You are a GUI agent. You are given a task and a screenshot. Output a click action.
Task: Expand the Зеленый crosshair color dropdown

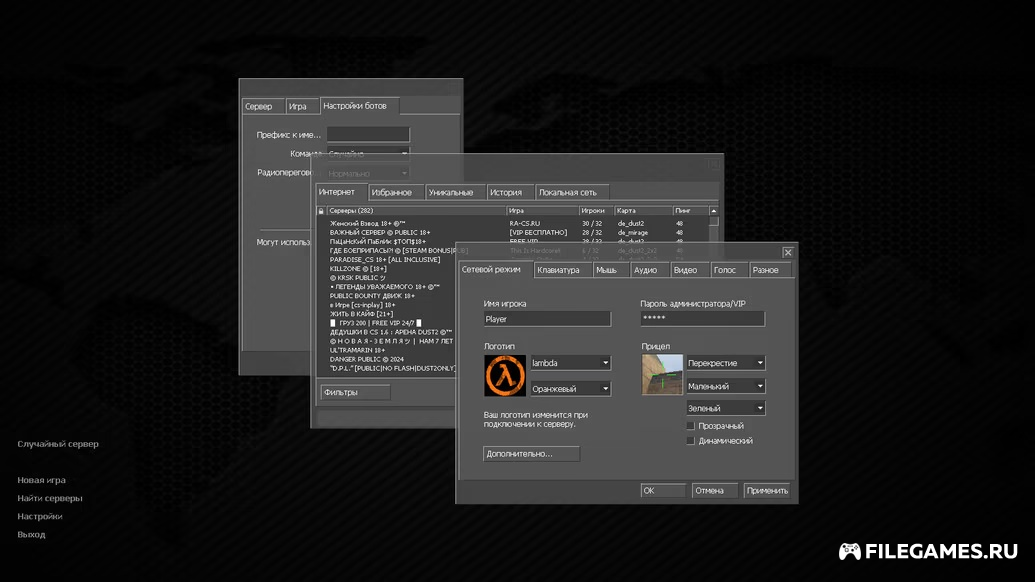tap(725, 408)
